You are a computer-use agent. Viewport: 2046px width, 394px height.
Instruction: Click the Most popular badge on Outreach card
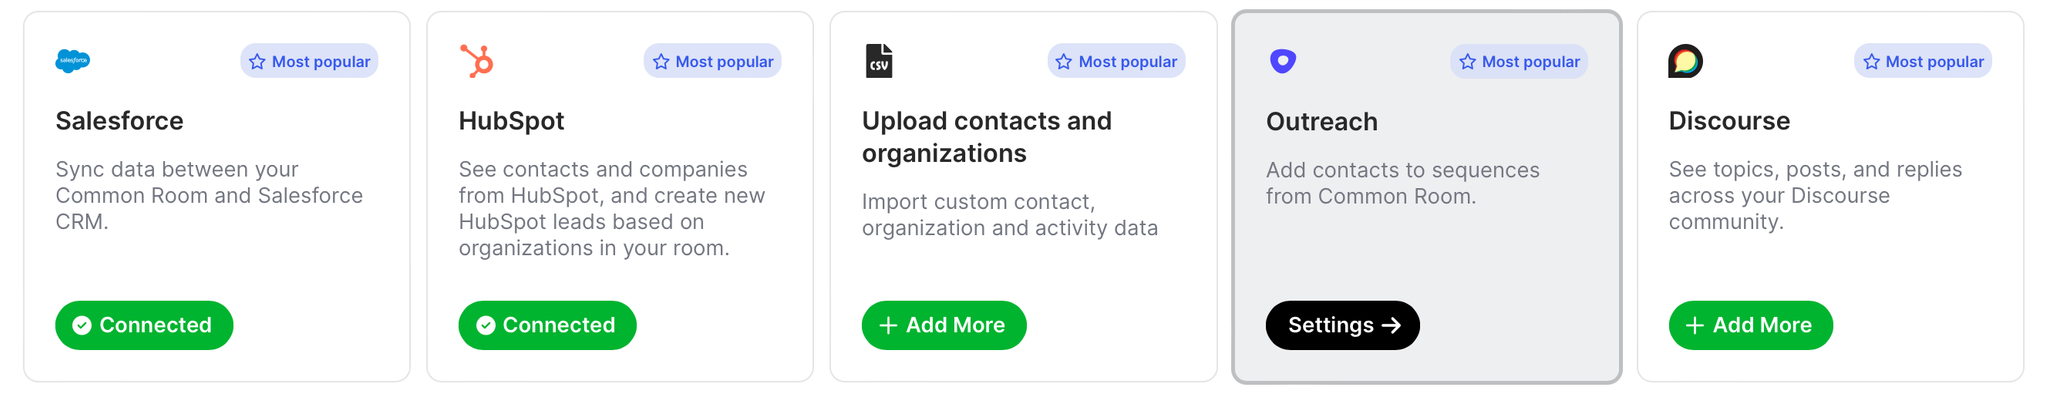tap(1519, 61)
